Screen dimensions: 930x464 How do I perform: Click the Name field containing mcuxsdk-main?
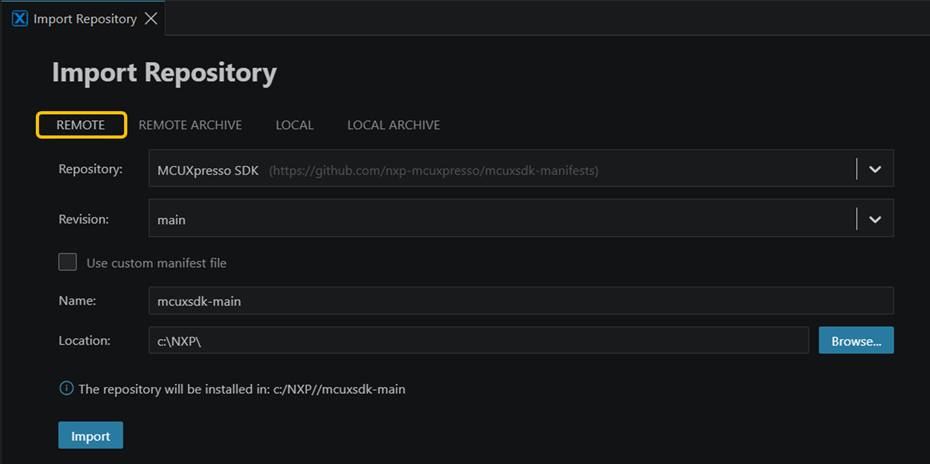(521, 301)
